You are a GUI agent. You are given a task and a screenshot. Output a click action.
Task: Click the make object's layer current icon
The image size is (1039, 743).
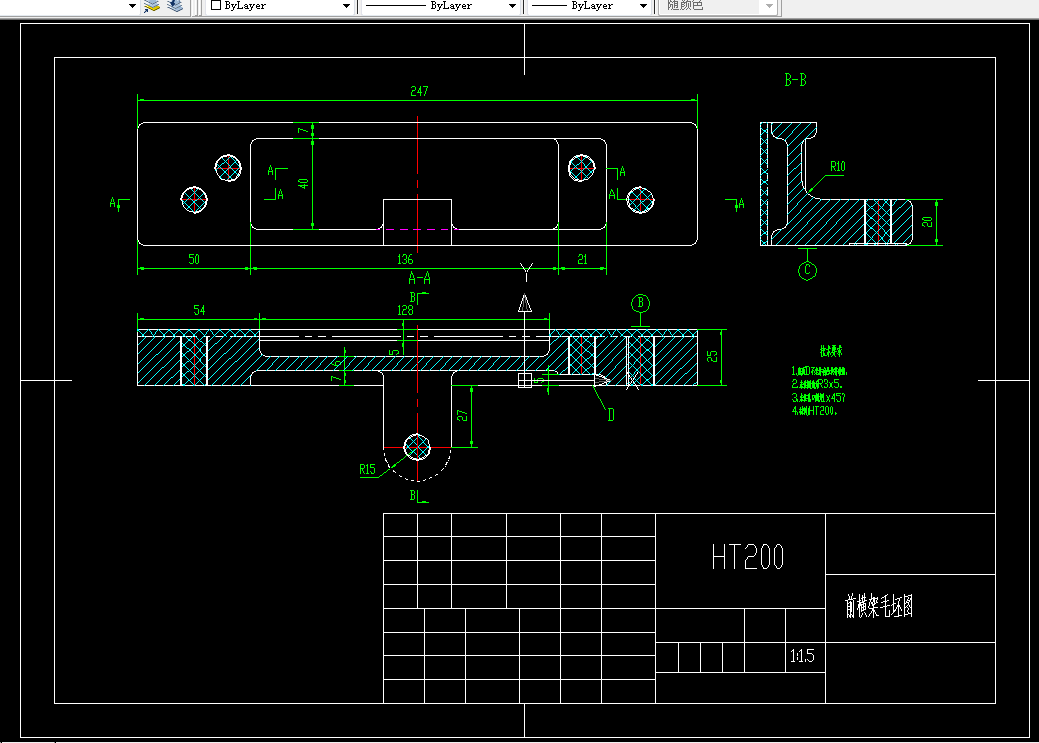tap(152, 6)
